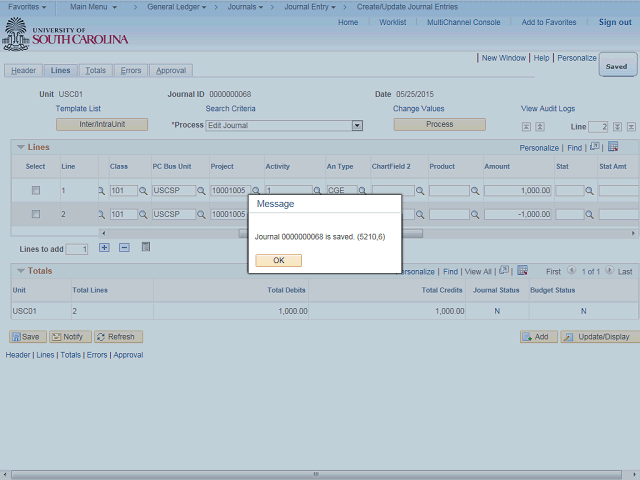Click Lines grid zoom/new window icon

tap(595, 147)
